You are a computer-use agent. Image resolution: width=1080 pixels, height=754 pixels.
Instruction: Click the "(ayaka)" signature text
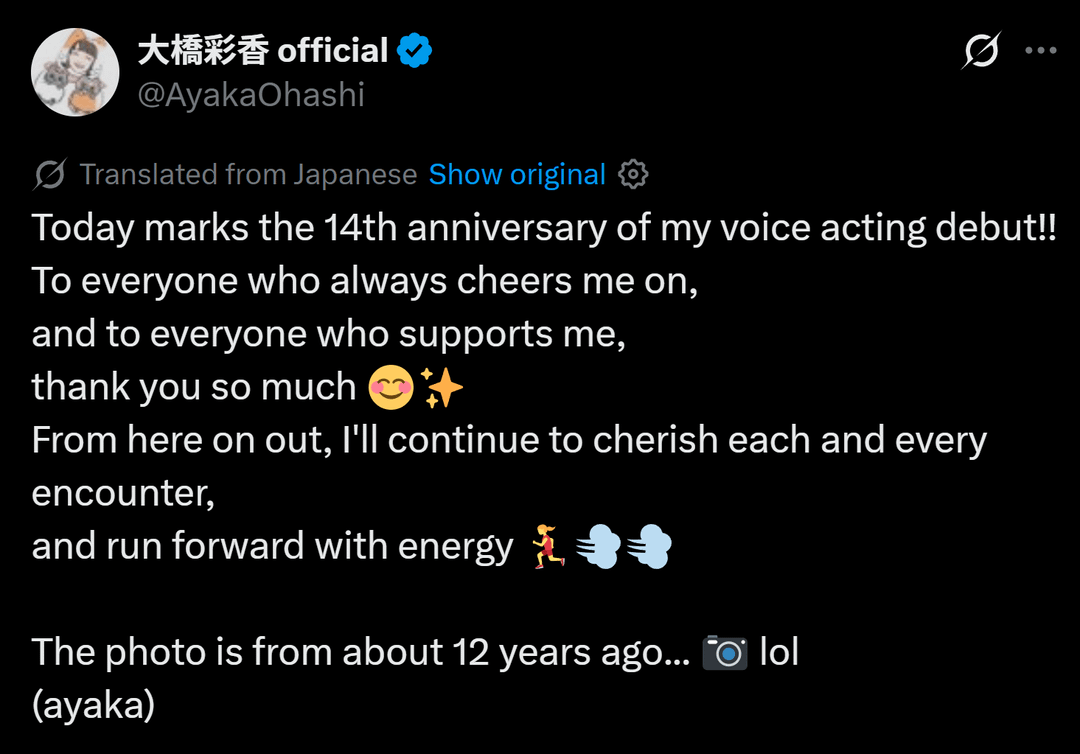[x=93, y=706]
